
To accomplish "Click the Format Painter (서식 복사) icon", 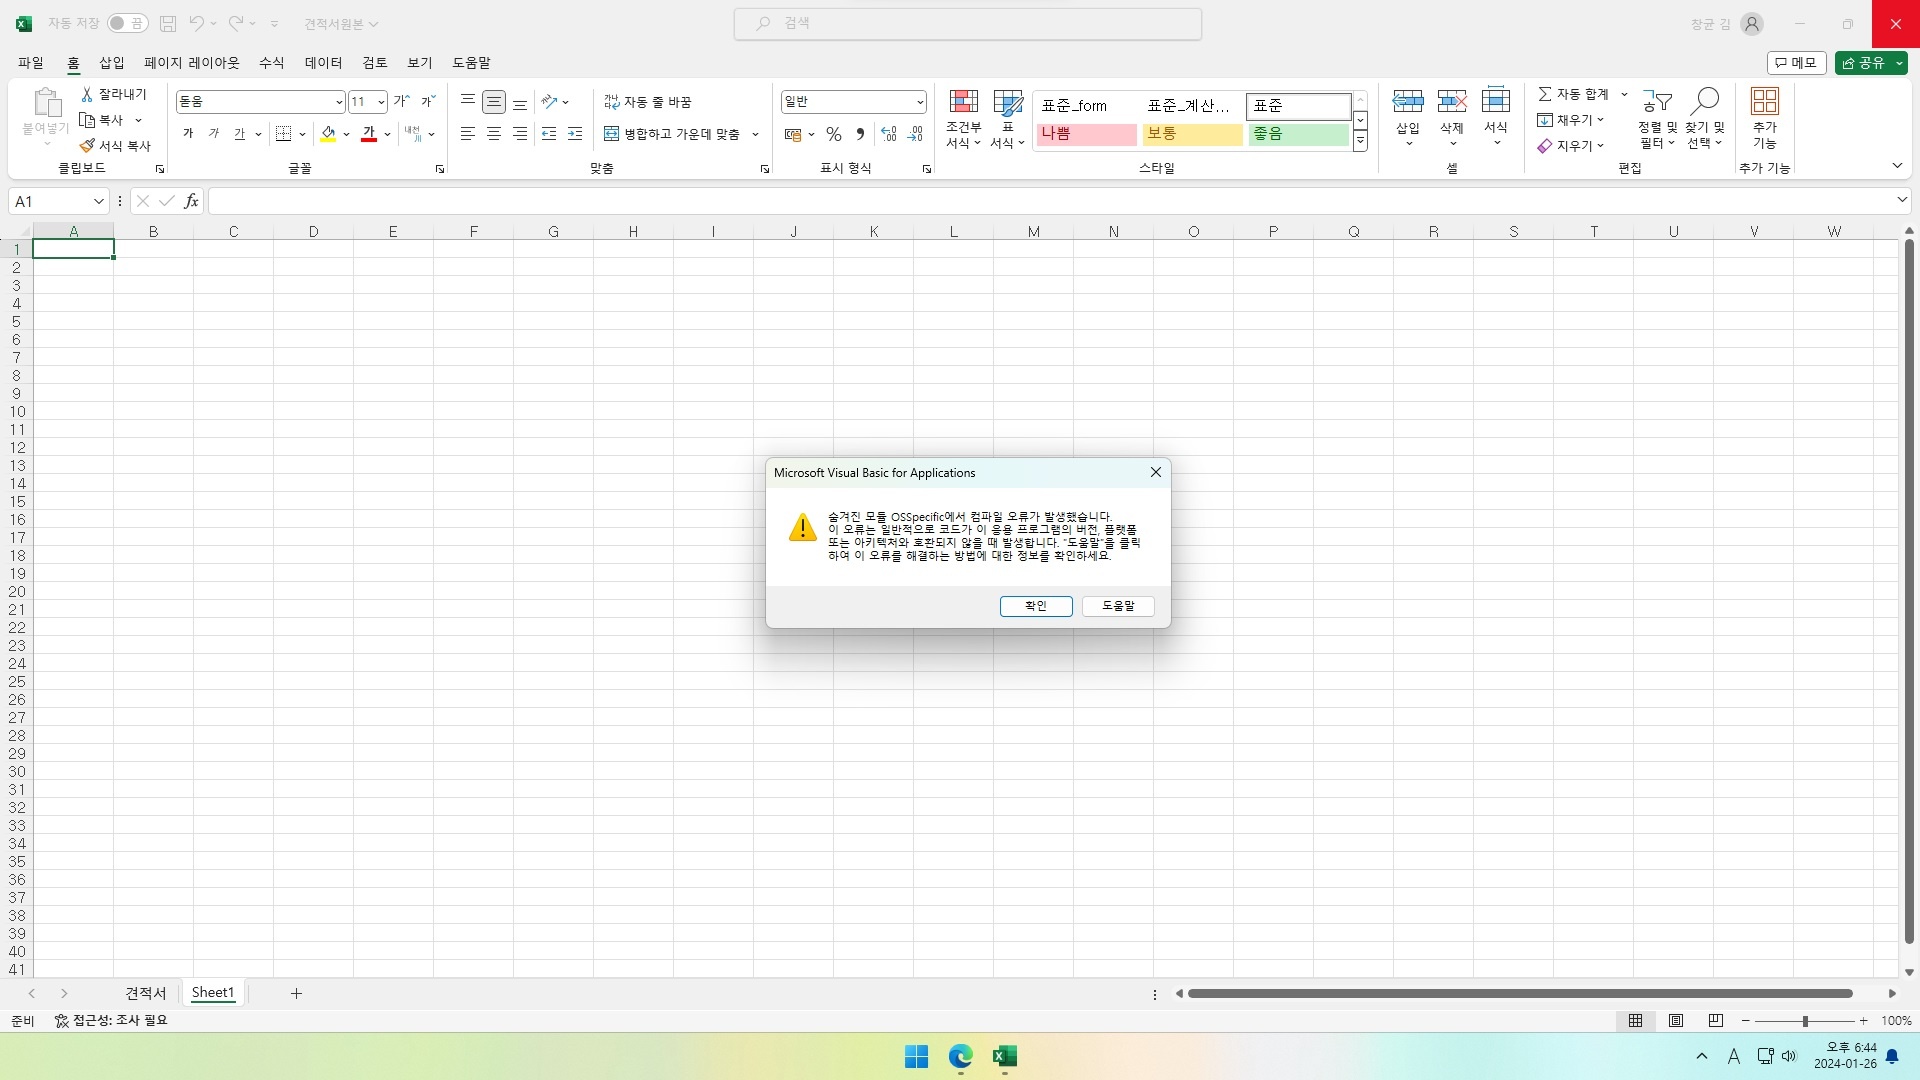I will (x=87, y=146).
